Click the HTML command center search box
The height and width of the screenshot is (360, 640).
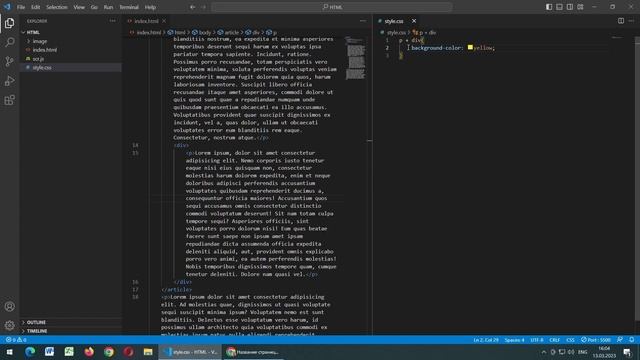tap(332, 7)
